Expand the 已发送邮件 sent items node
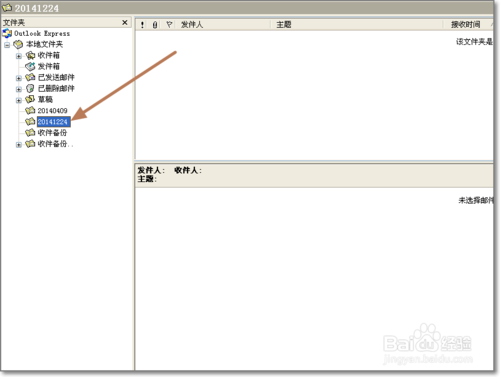 [x=19, y=78]
